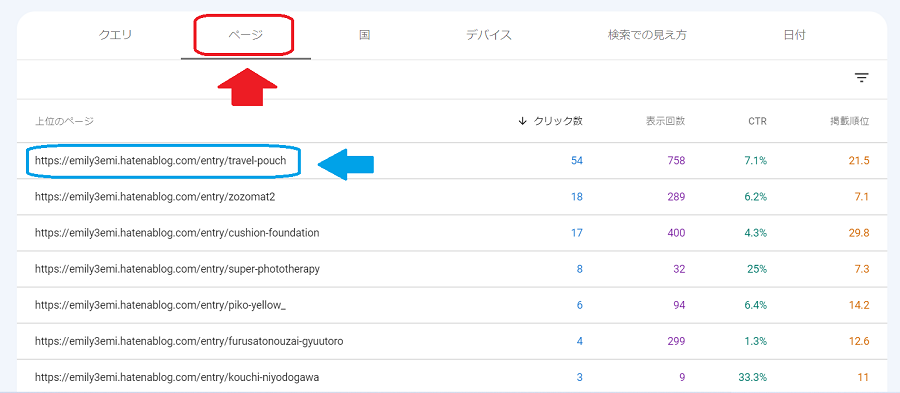900x393 pixels.
Task: Sort by 掲載順位 column header
Action: pyautogui.click(x=849, y=121)
